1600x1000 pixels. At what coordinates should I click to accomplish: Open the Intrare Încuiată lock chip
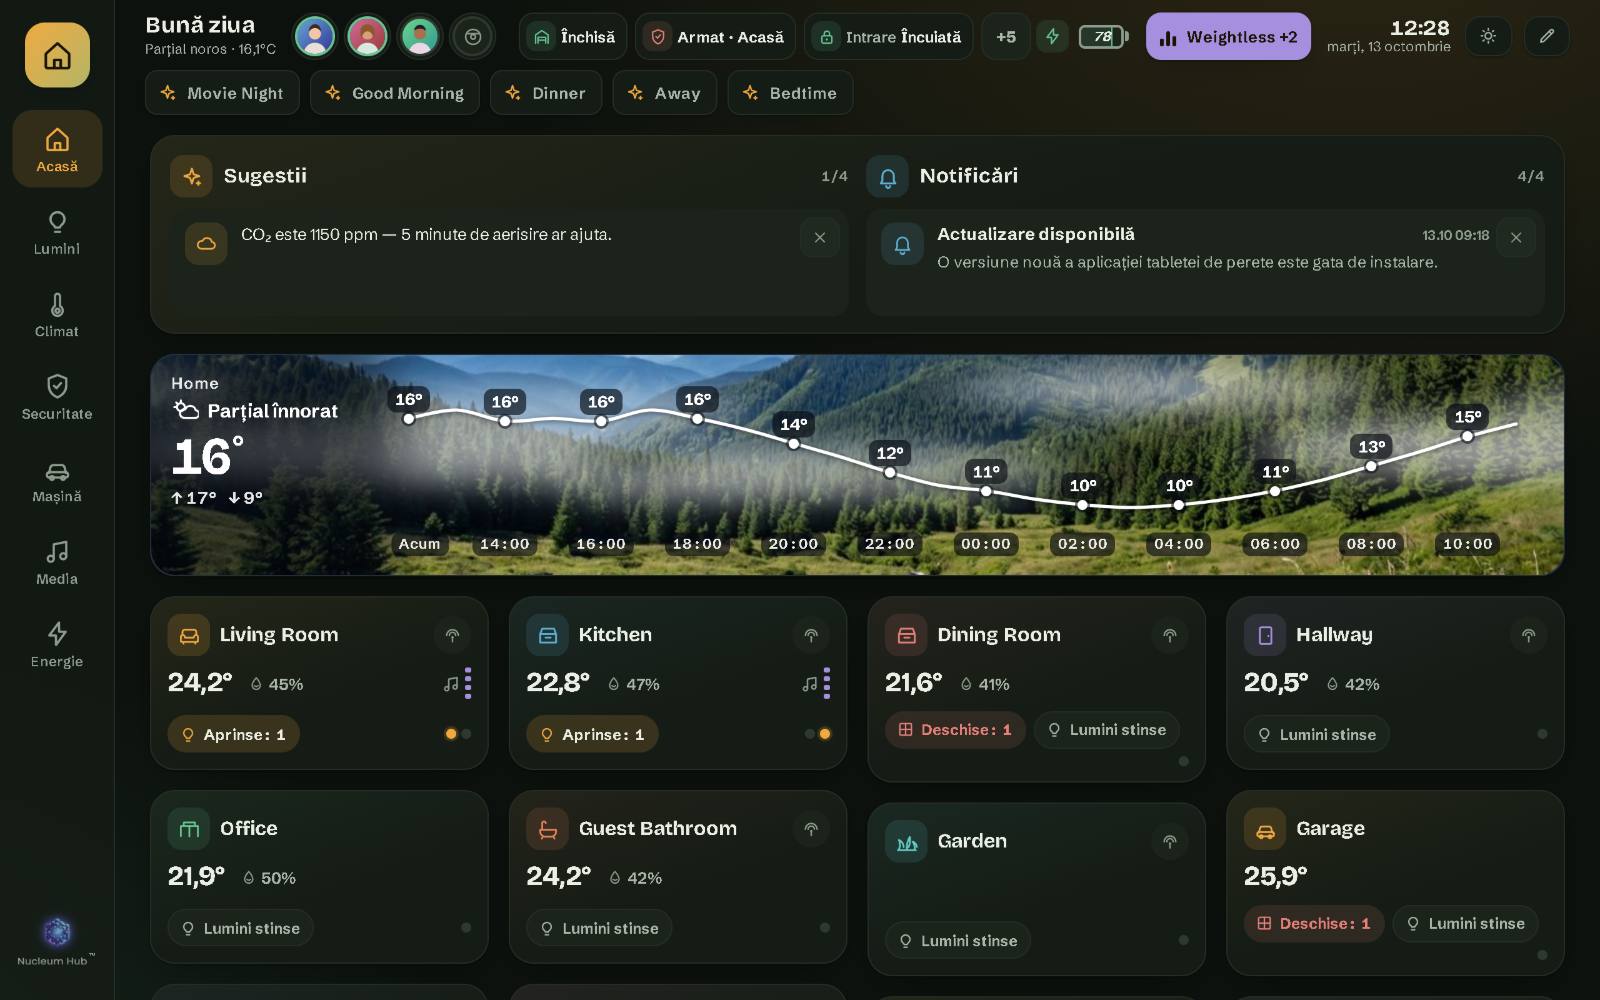tap(888, 37)
